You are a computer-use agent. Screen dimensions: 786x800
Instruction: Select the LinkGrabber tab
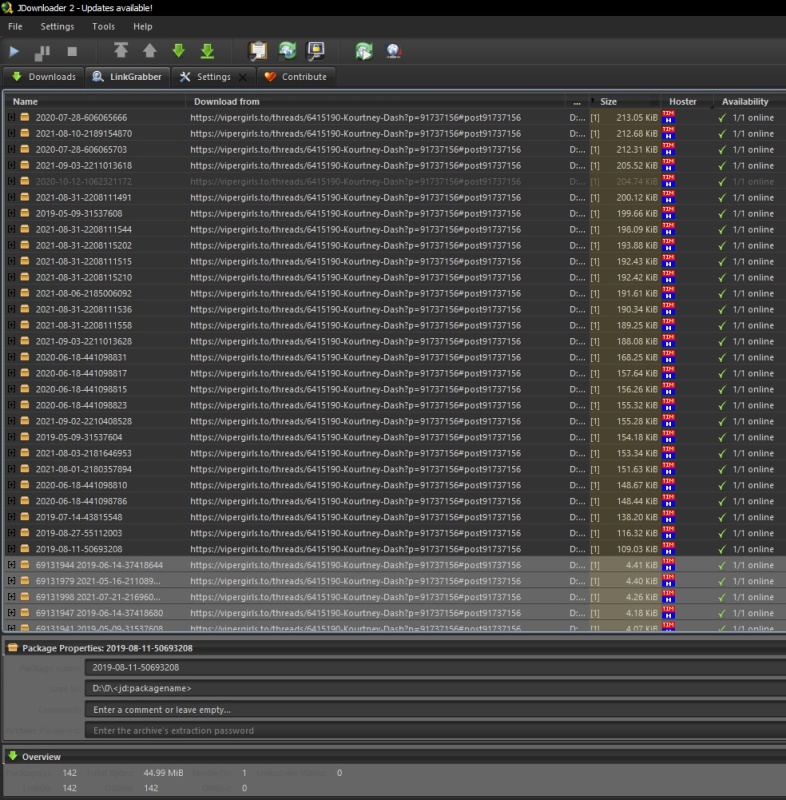128,77
